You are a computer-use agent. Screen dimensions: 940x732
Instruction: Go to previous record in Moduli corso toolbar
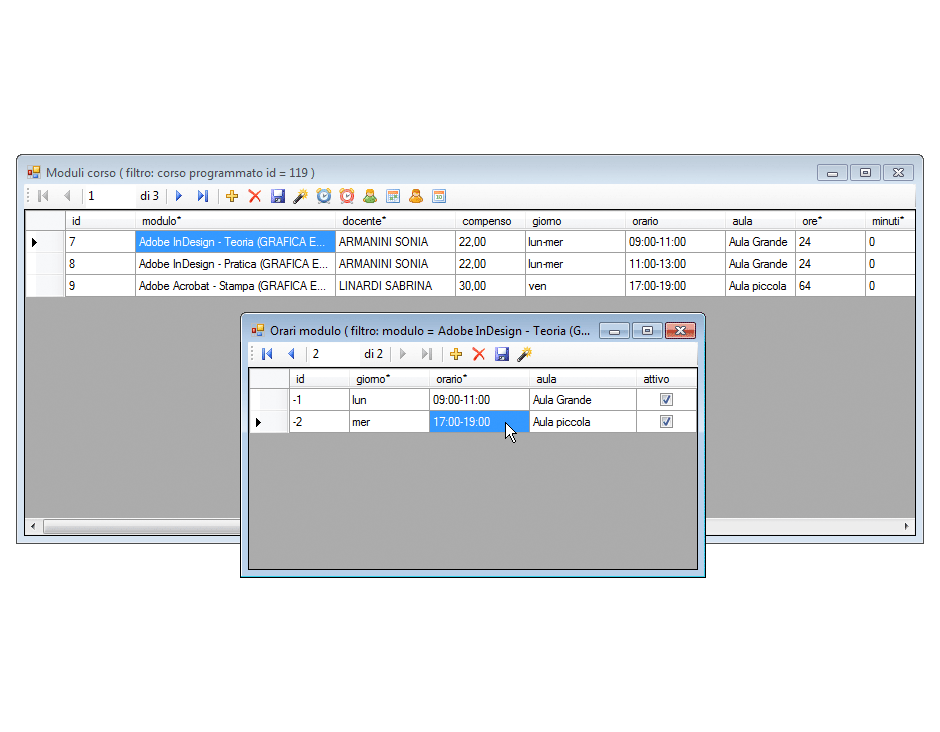67,196
